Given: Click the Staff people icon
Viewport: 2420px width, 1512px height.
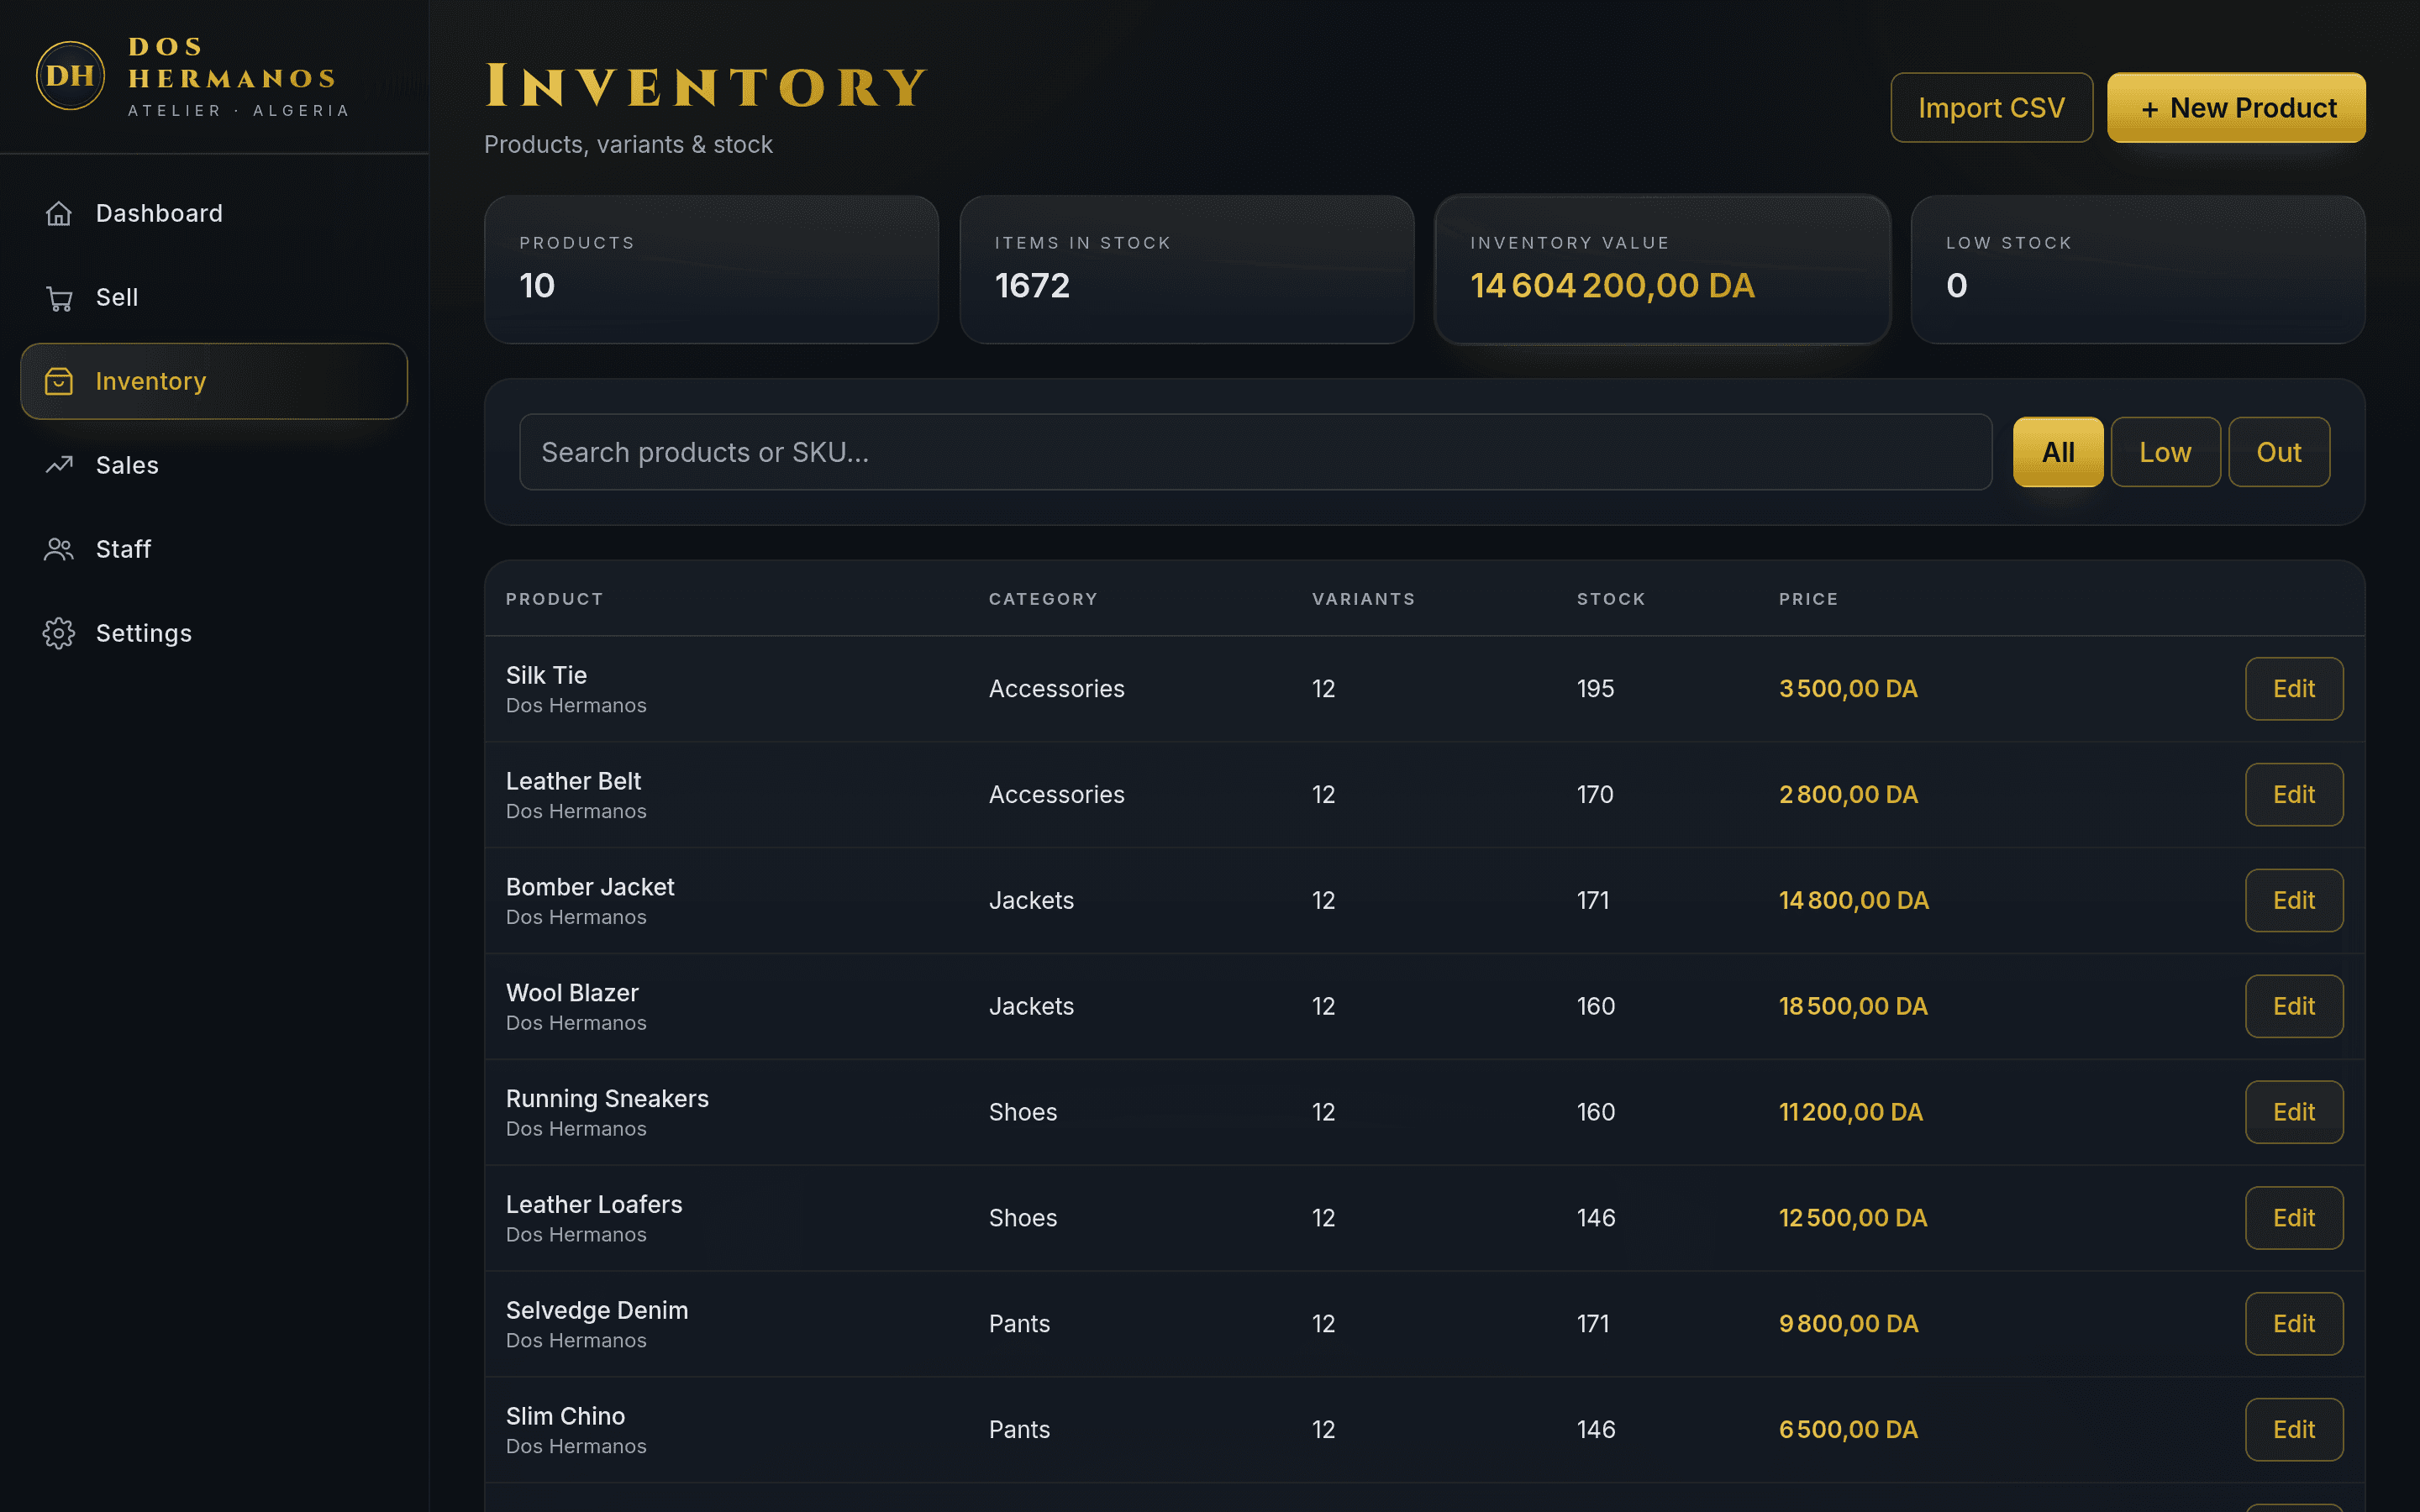Looking at the screenshot, I should pyautogui.click(x=59, y=549).
